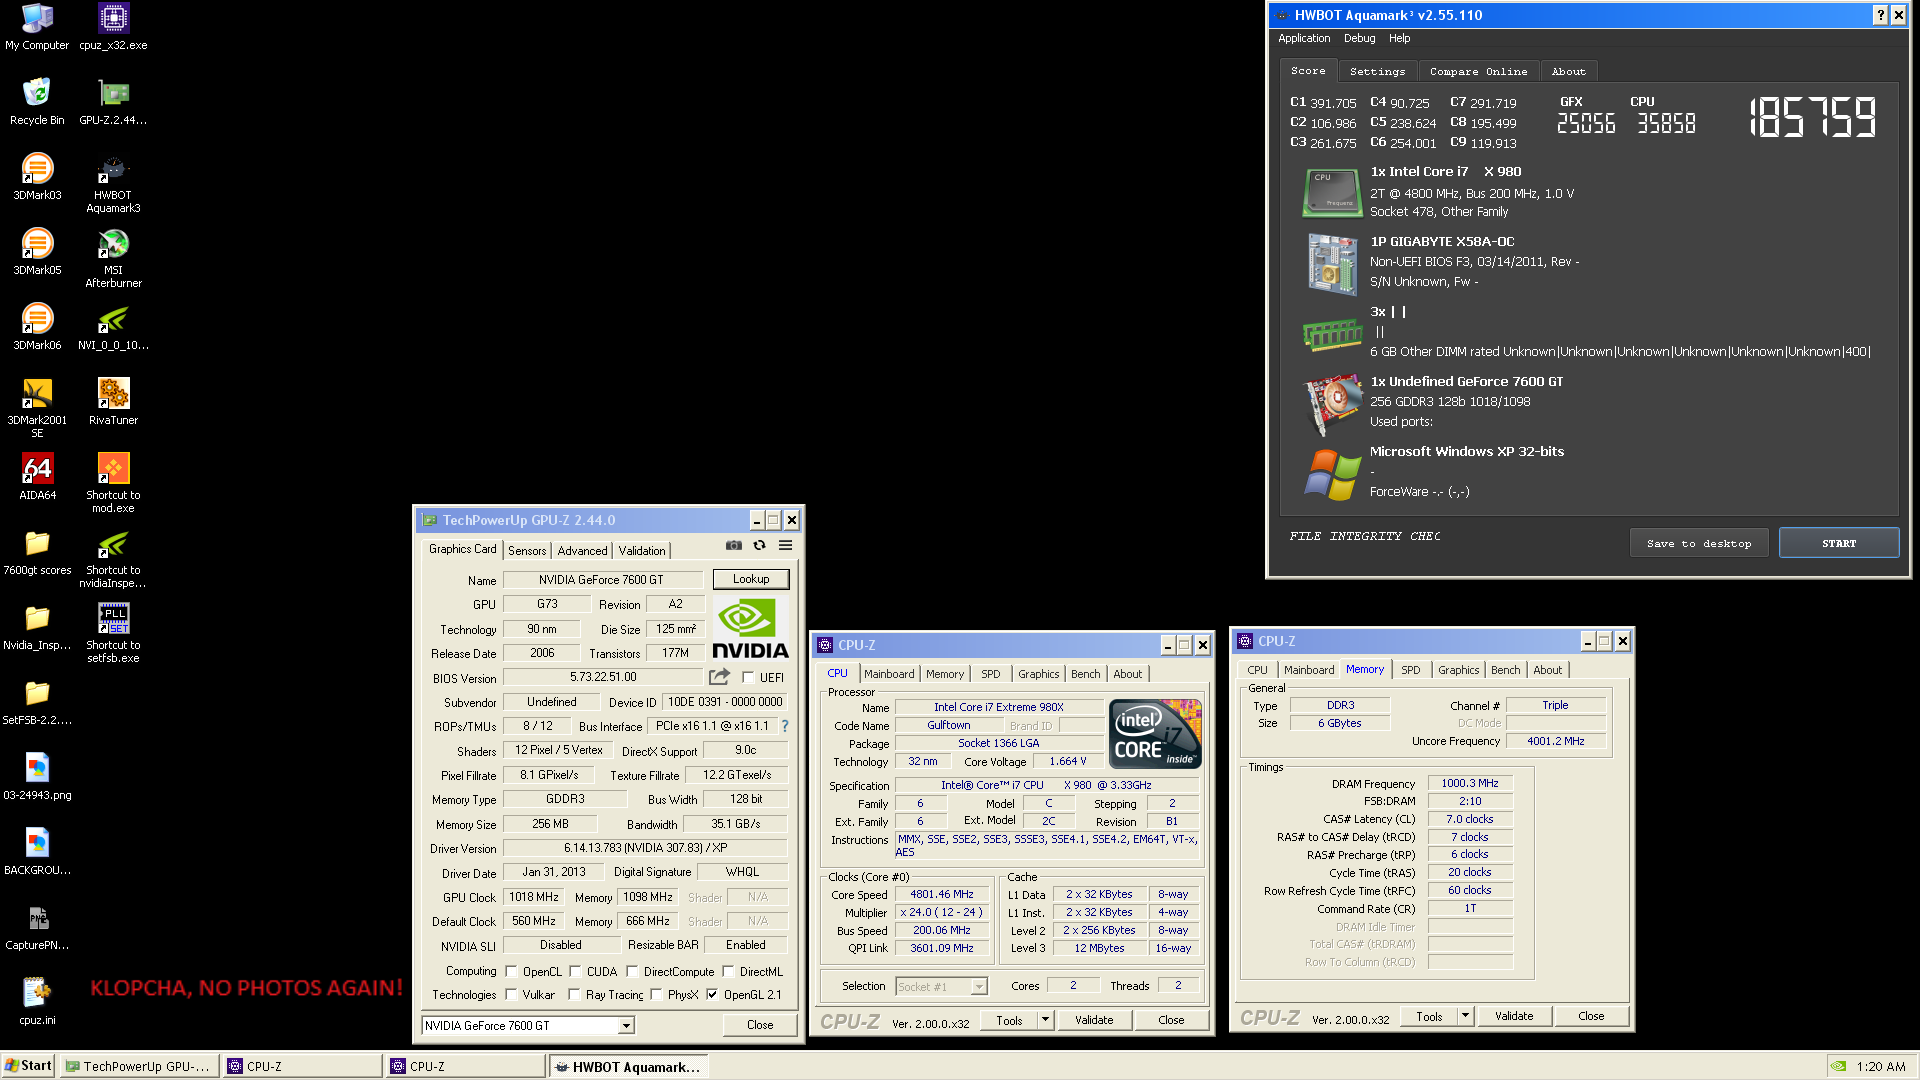The image size is (1920, 1080).
Task: Click Save to desktop in Aquamark
Action: tap(1699, 543)
